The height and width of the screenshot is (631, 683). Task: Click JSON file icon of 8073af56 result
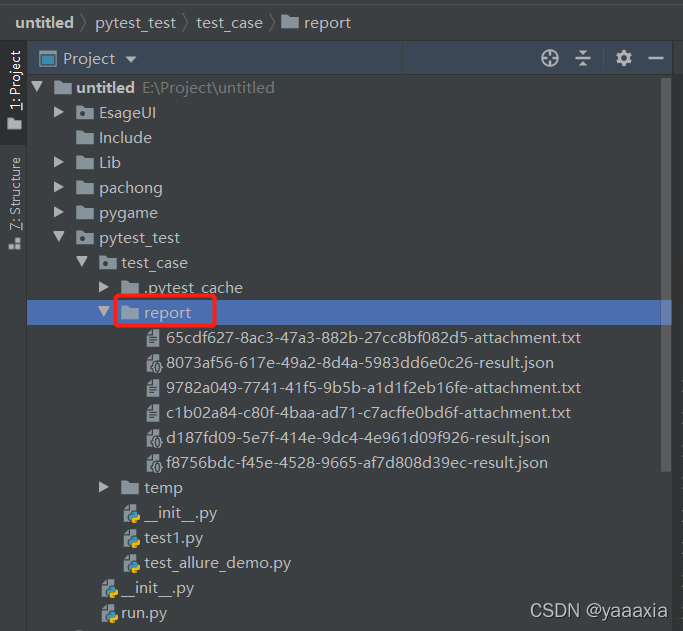coord(154,363)
